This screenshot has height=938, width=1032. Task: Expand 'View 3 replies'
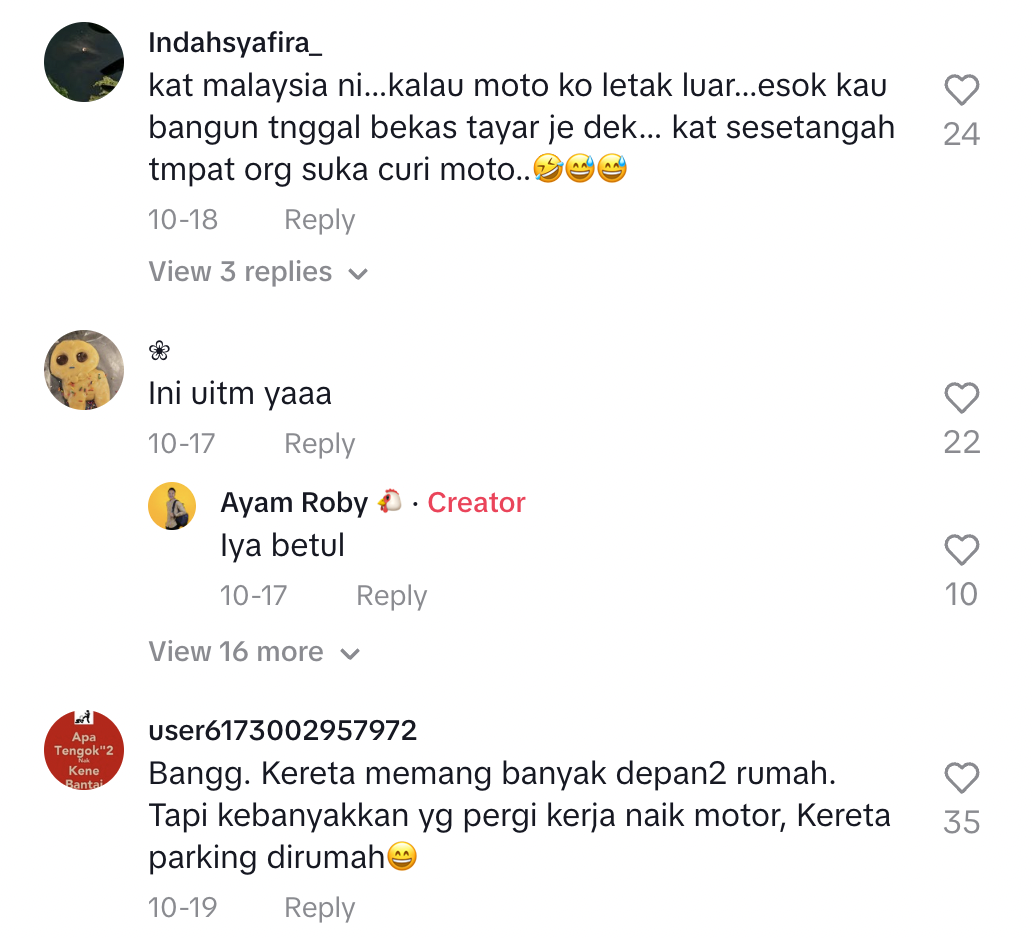[258, 272]
